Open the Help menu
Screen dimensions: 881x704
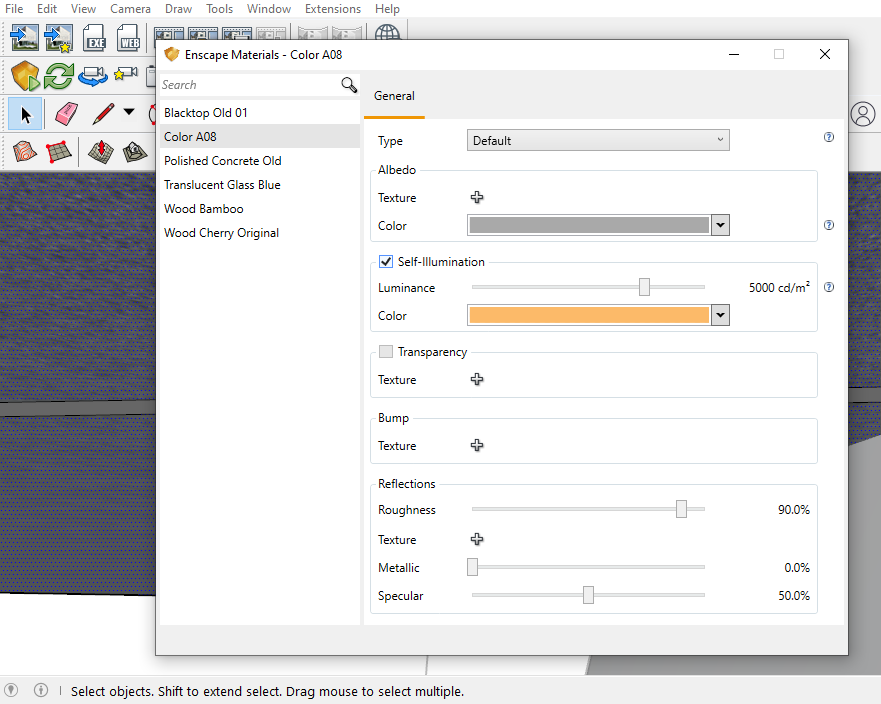point(387,9)
